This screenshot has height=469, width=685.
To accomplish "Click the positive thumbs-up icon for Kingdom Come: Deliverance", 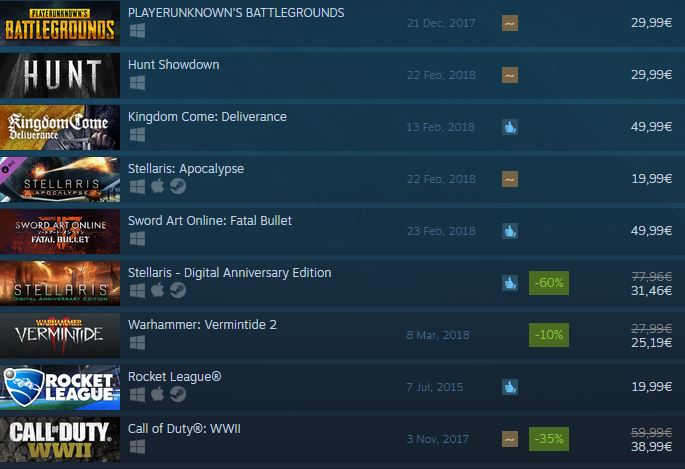I will (x=509, y=127).
